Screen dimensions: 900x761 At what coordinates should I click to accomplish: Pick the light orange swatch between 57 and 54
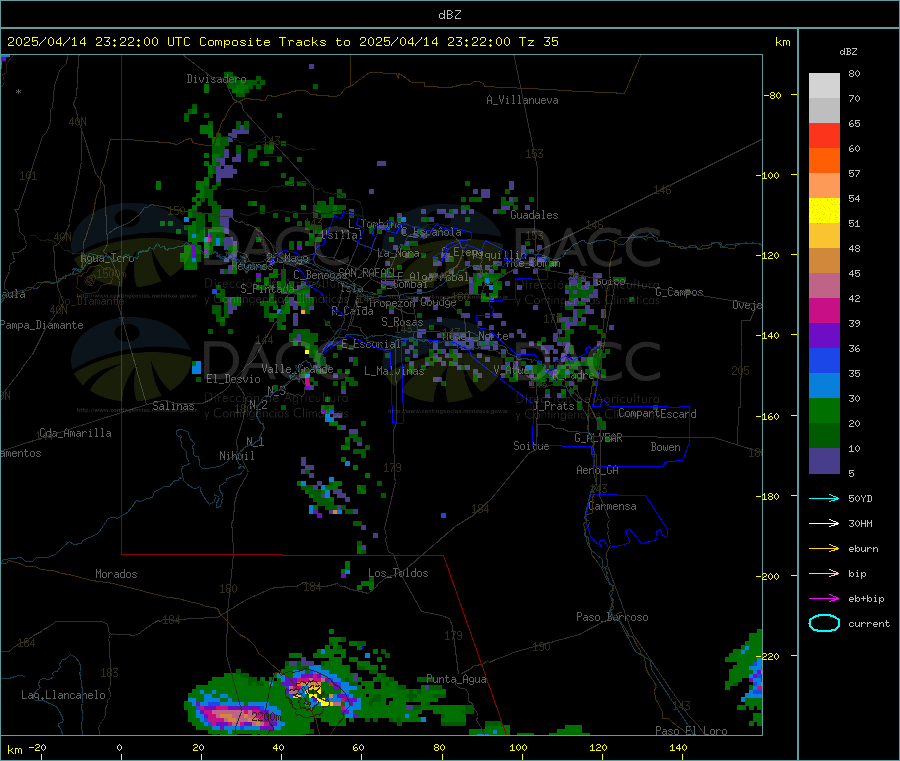coord(824,185)
